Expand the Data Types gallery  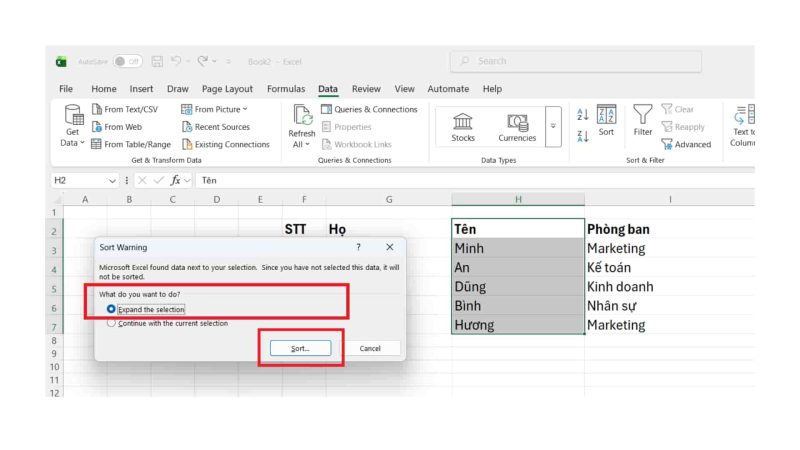point(553,127)
